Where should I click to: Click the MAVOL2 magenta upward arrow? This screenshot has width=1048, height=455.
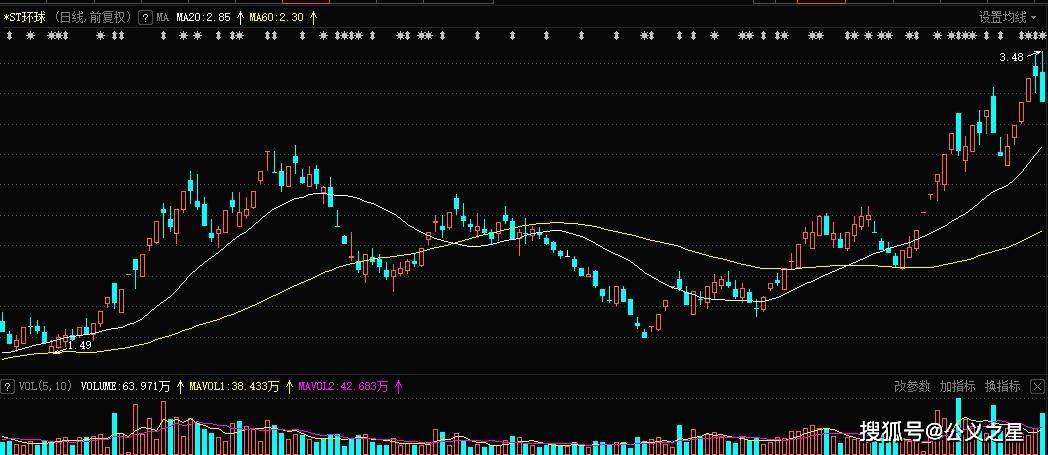(399, 386)
